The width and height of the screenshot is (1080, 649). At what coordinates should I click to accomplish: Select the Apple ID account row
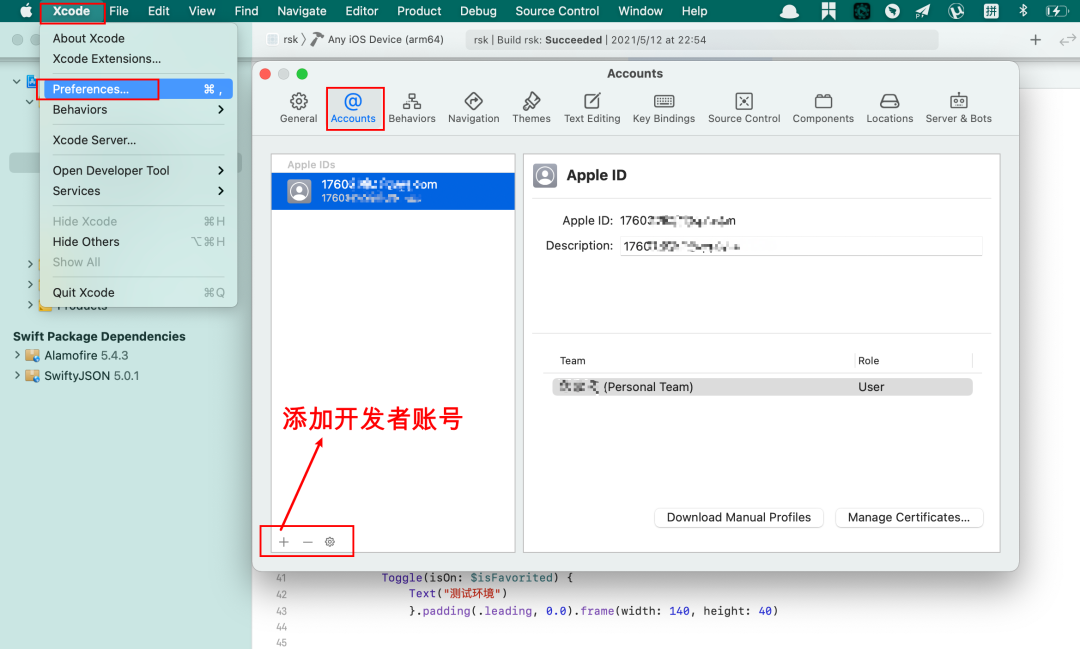click(393, 191)
